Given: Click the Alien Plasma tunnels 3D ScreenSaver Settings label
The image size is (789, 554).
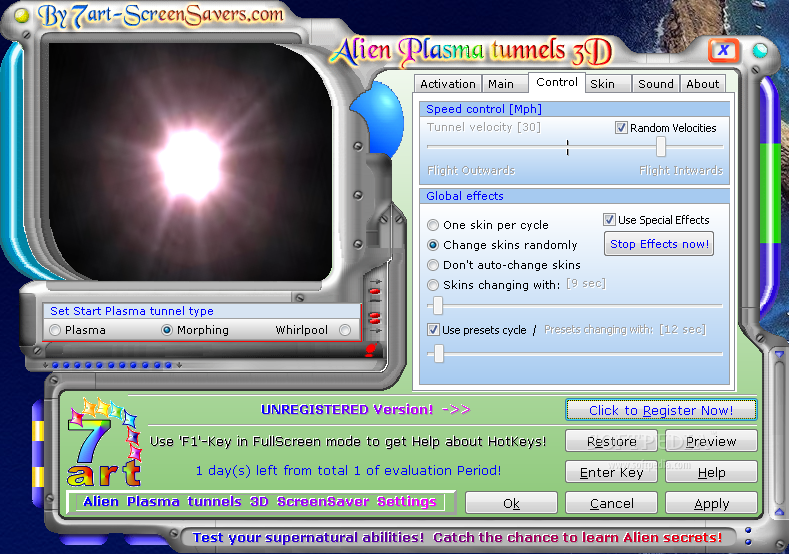Looking at the screenshot, I should pos(260,502).
